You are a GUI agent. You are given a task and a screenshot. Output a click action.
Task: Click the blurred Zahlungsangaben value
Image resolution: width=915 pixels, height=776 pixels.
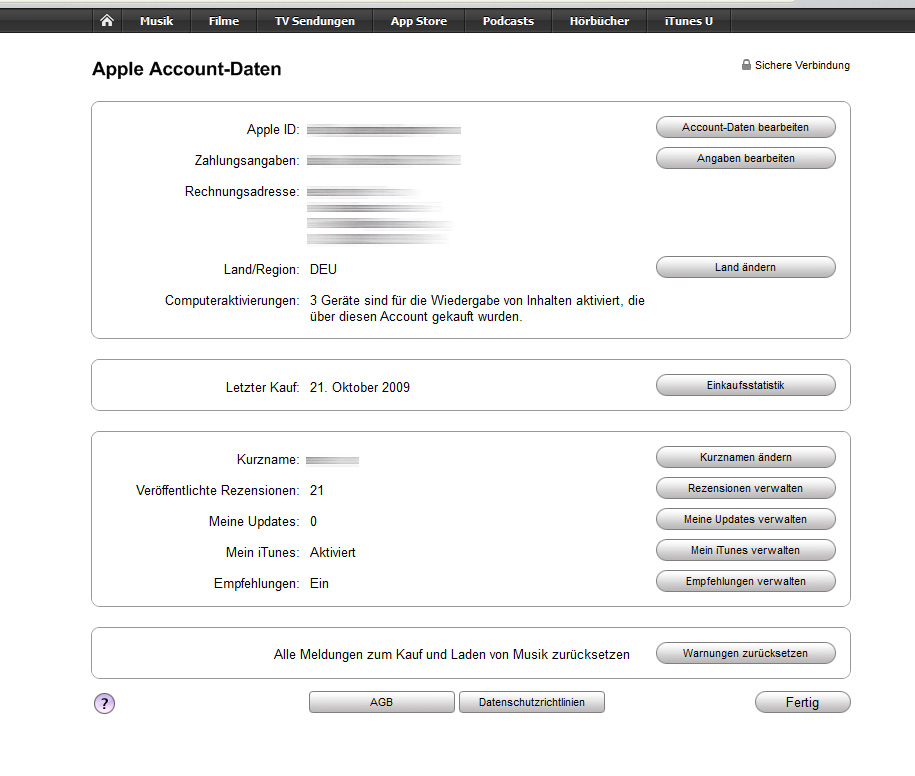(x=384, y=160)
